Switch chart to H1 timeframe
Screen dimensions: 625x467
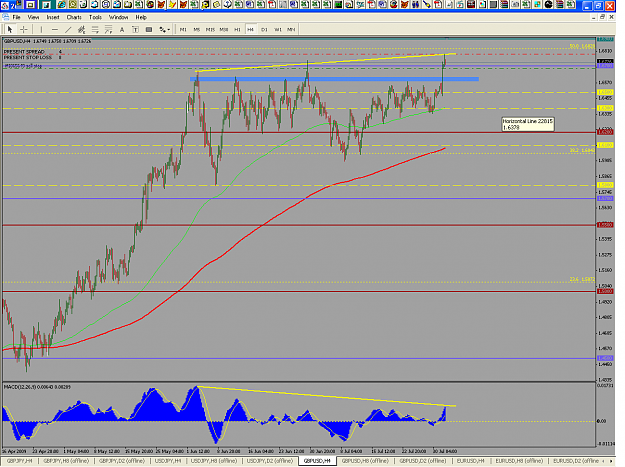[x=237, y=29]
